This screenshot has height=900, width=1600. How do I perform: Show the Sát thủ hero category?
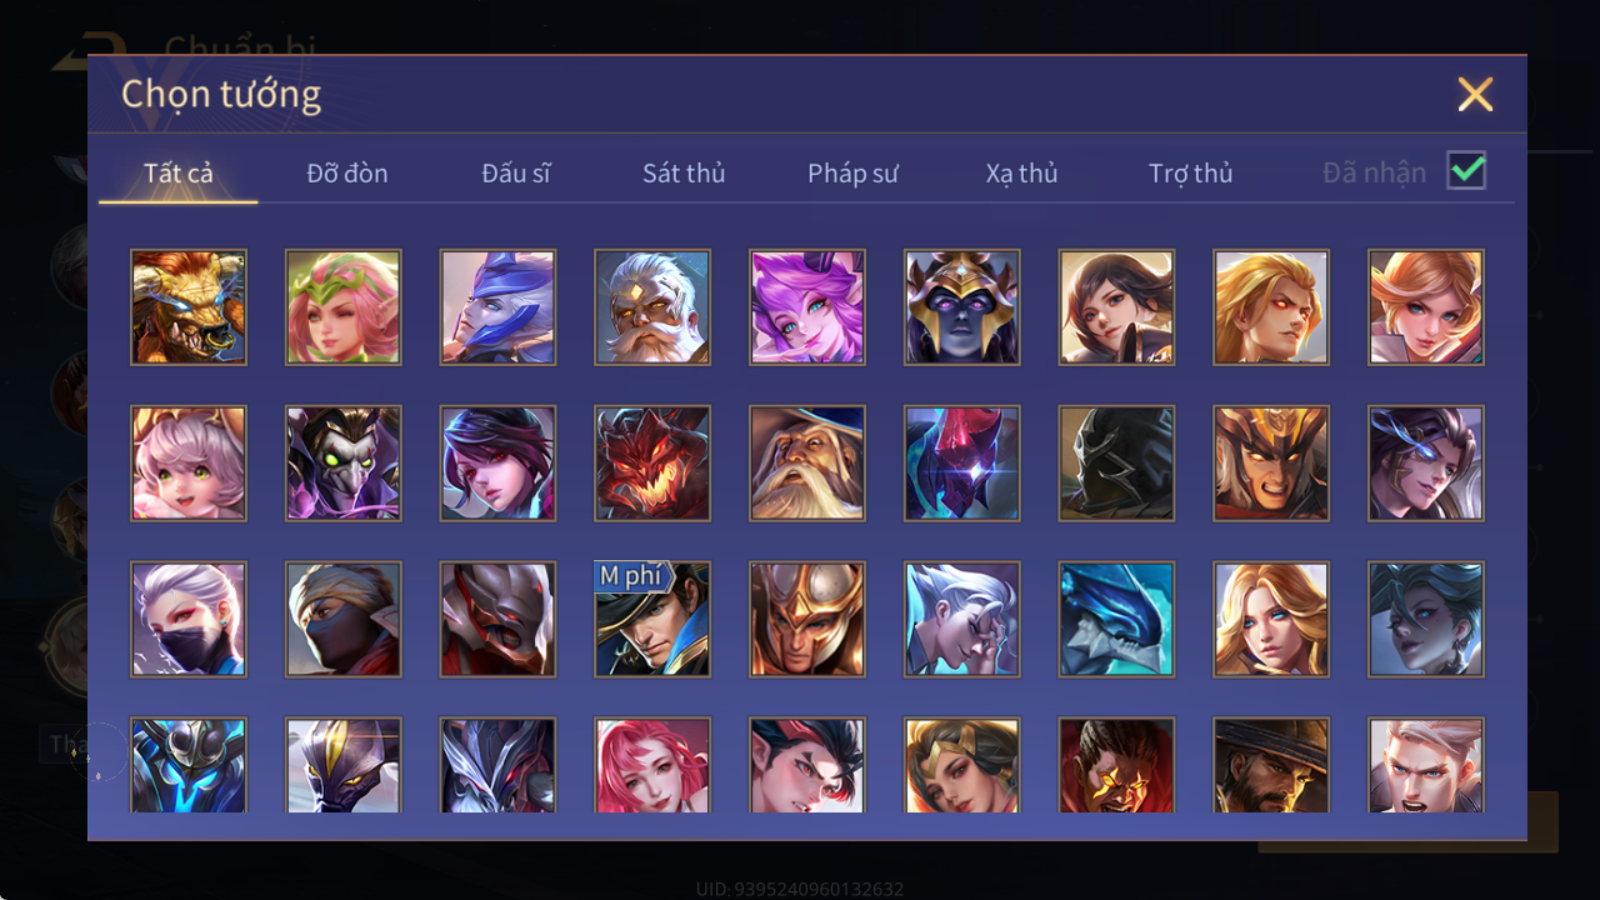684,173
